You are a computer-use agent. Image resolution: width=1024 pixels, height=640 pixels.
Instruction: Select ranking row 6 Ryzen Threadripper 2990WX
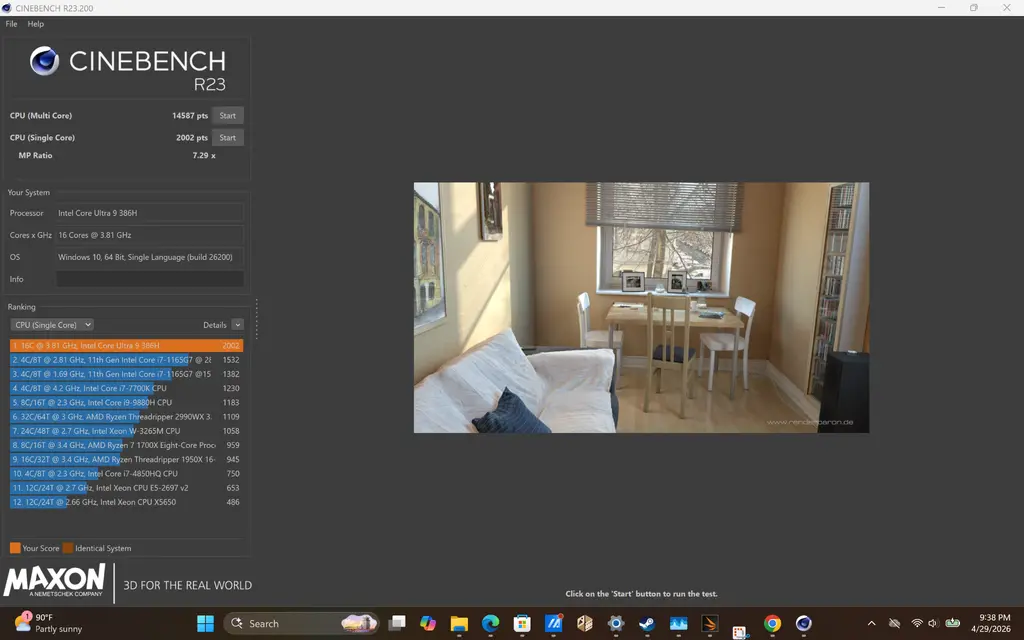(x=126, y=417)
